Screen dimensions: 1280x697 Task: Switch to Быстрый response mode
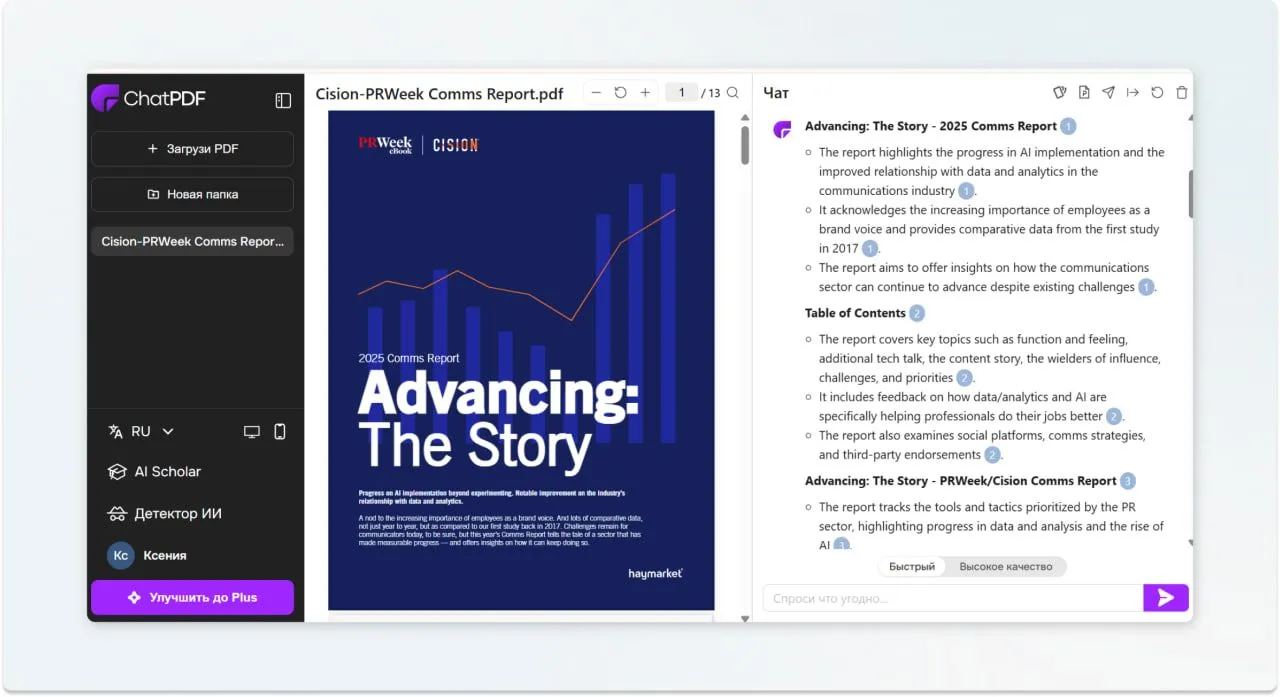pyautogui.click(x=912, y=566)
